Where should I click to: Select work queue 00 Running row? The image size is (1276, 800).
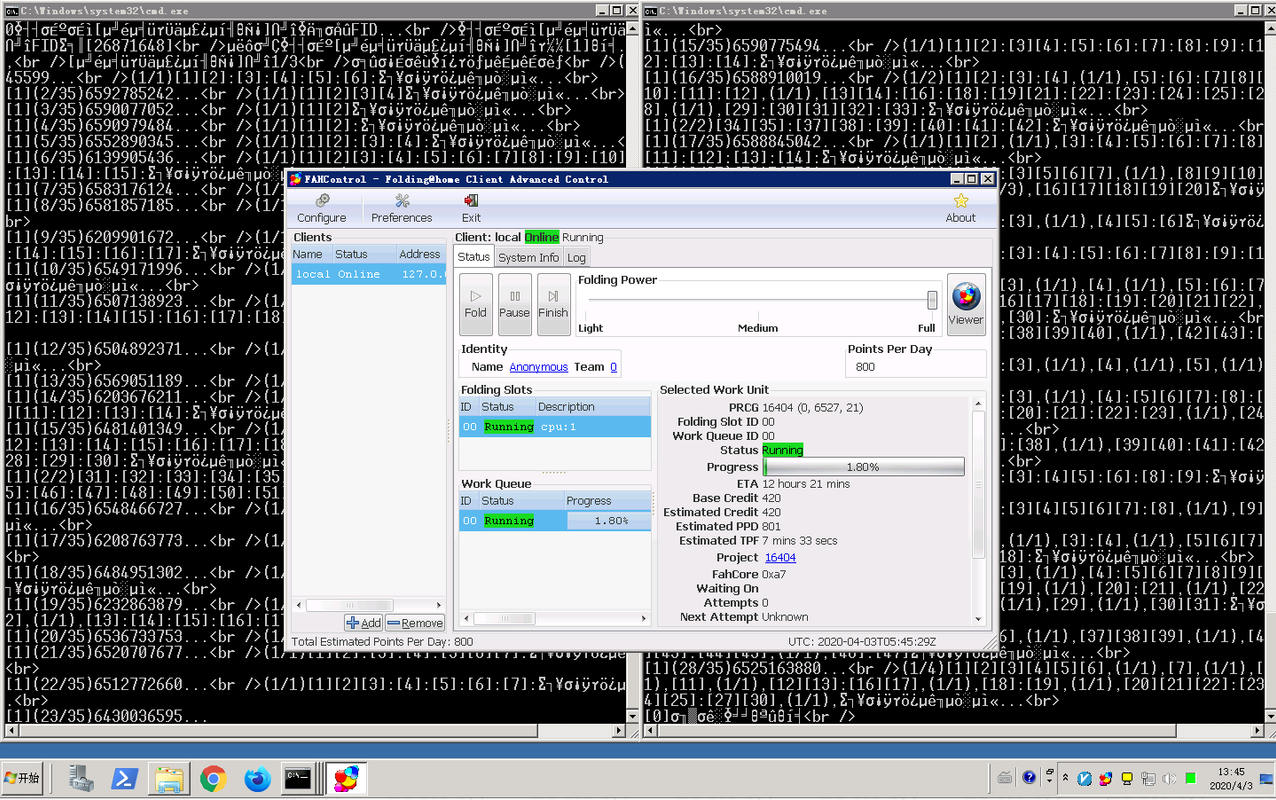555,521
